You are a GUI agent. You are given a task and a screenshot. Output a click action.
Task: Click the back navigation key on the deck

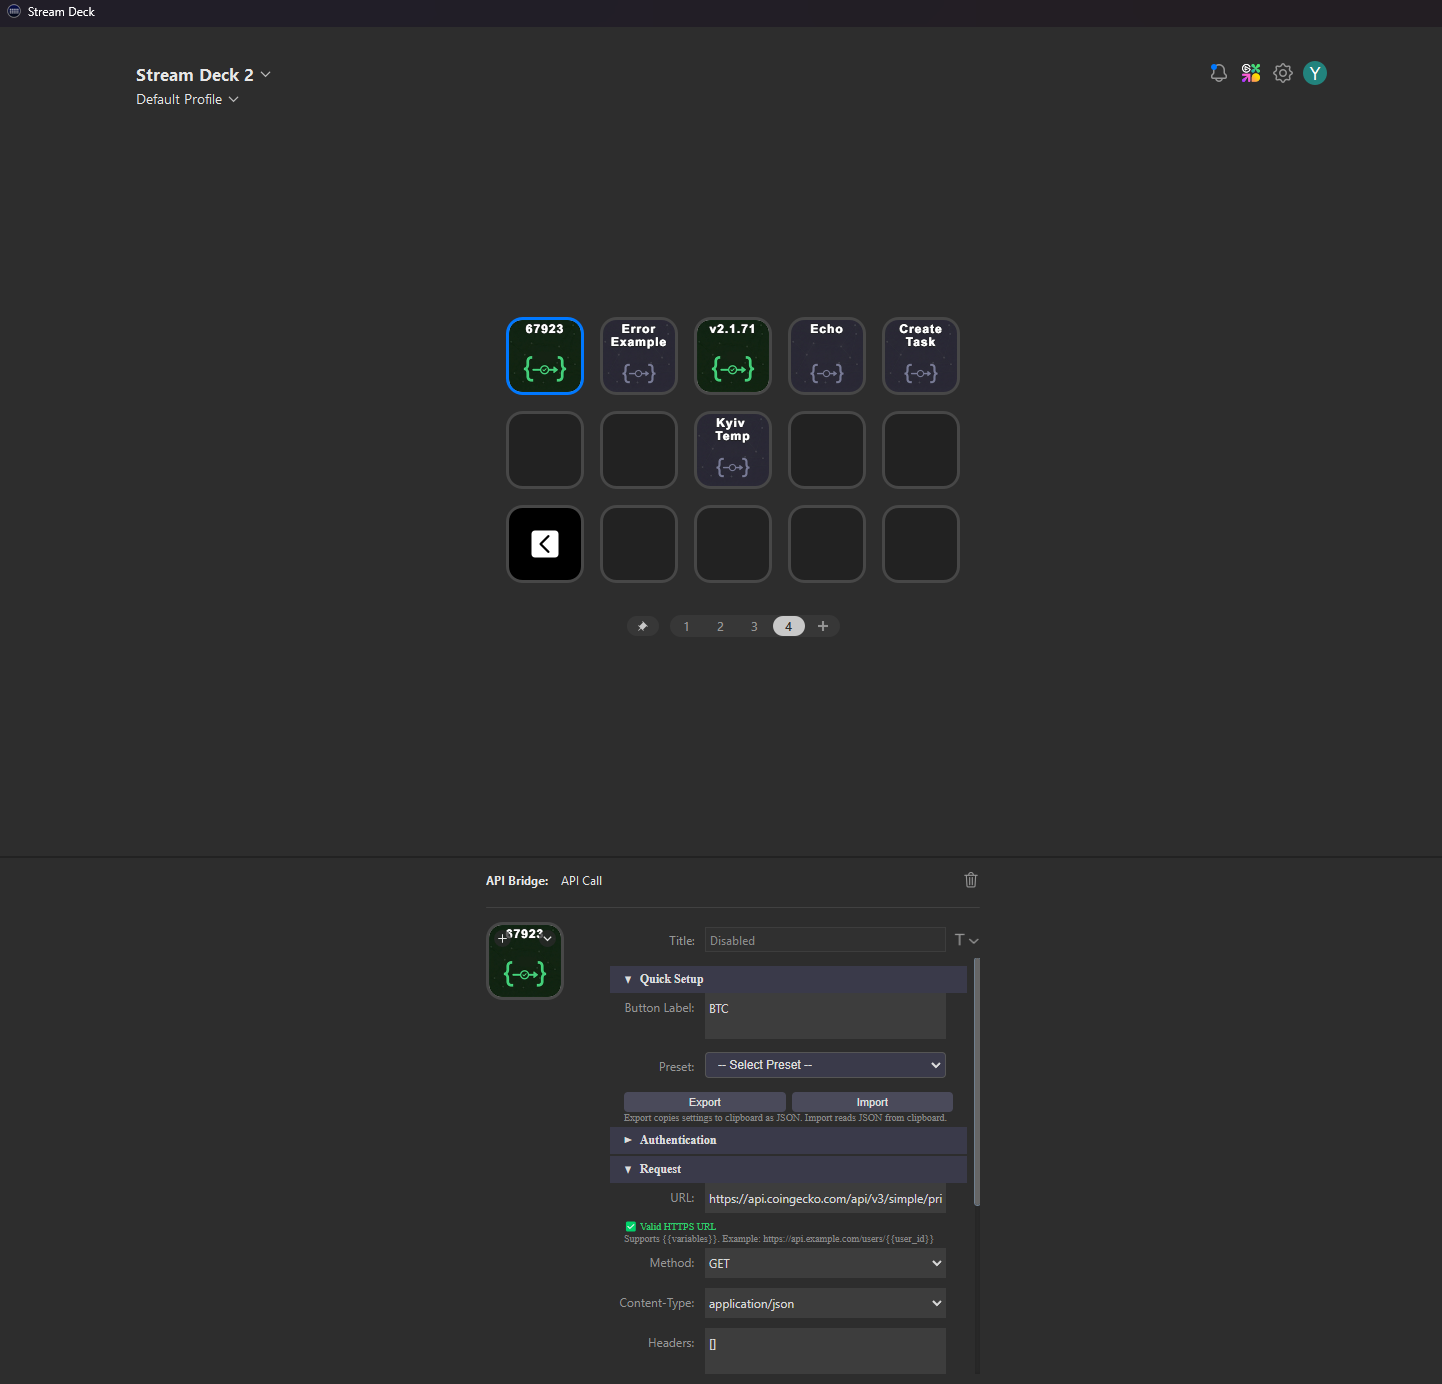pyautogui.click(x=544, y=543)
